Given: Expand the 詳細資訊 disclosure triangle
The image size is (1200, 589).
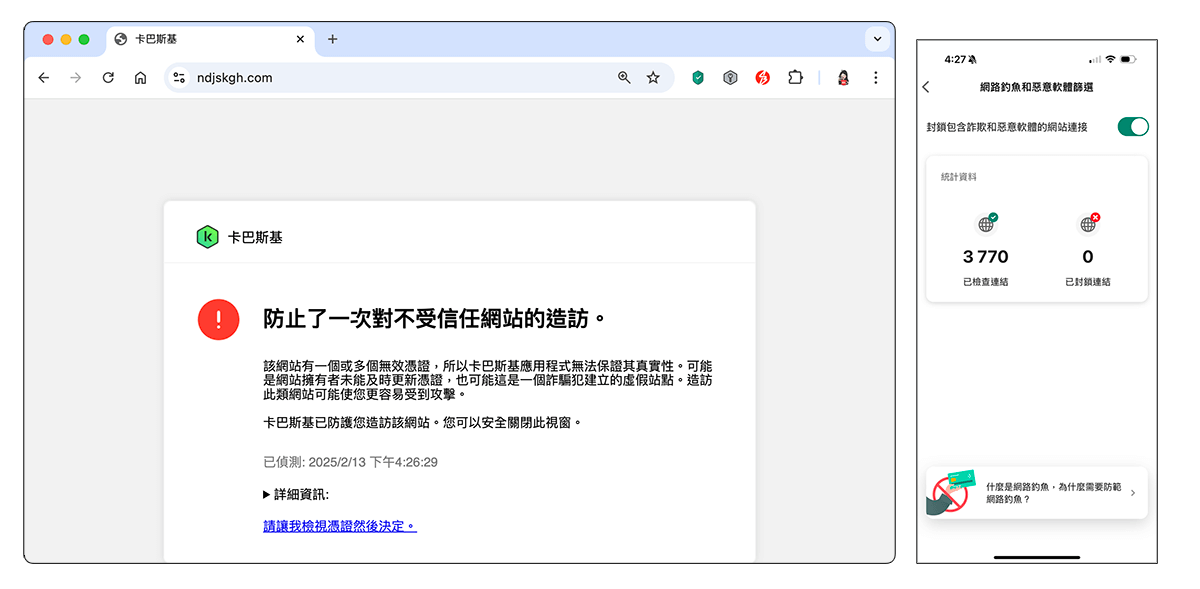Looking at the screenshot, I should pos(267,494).
